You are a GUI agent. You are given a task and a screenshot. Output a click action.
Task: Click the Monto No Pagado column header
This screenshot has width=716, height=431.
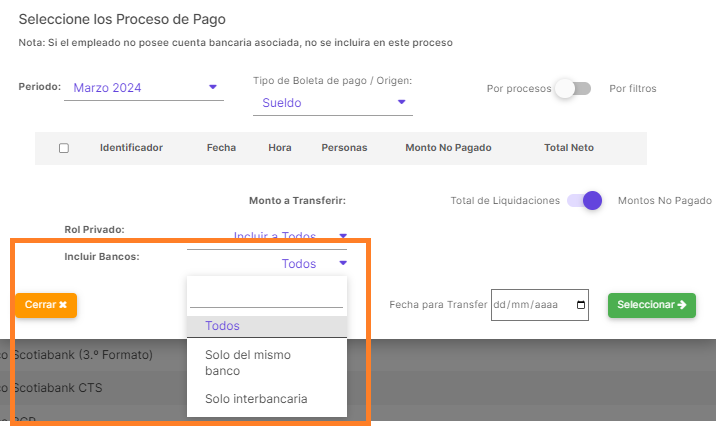(x=448, y=148)
